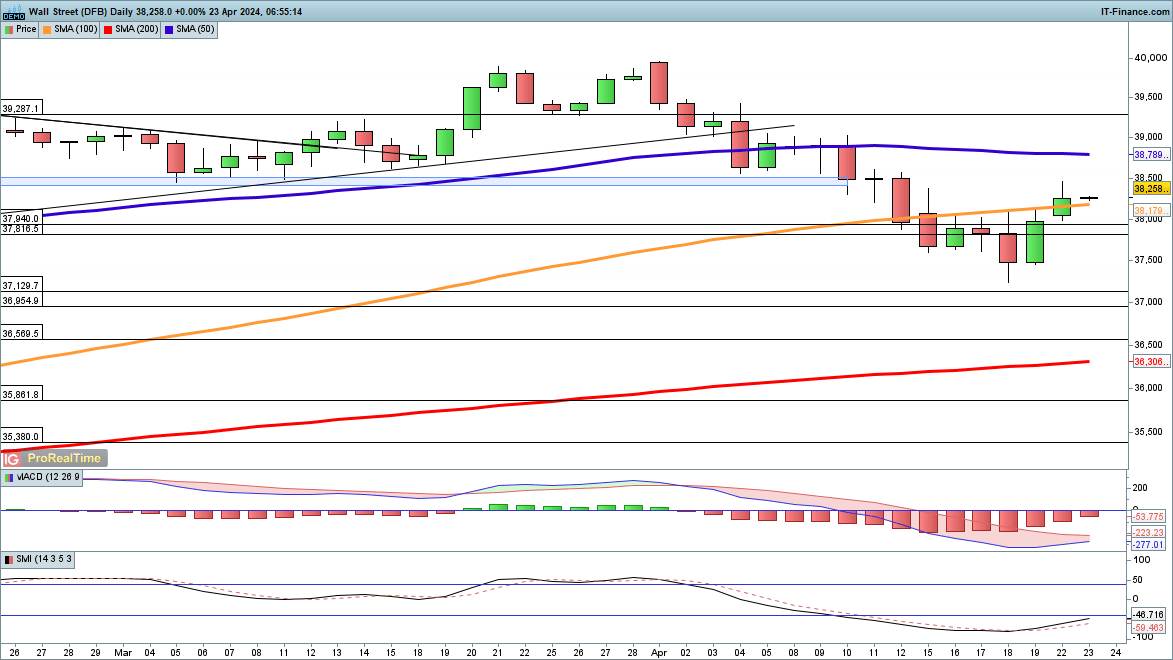
Task: Click the Price candle color icon
Action: [x=9, y=30]
